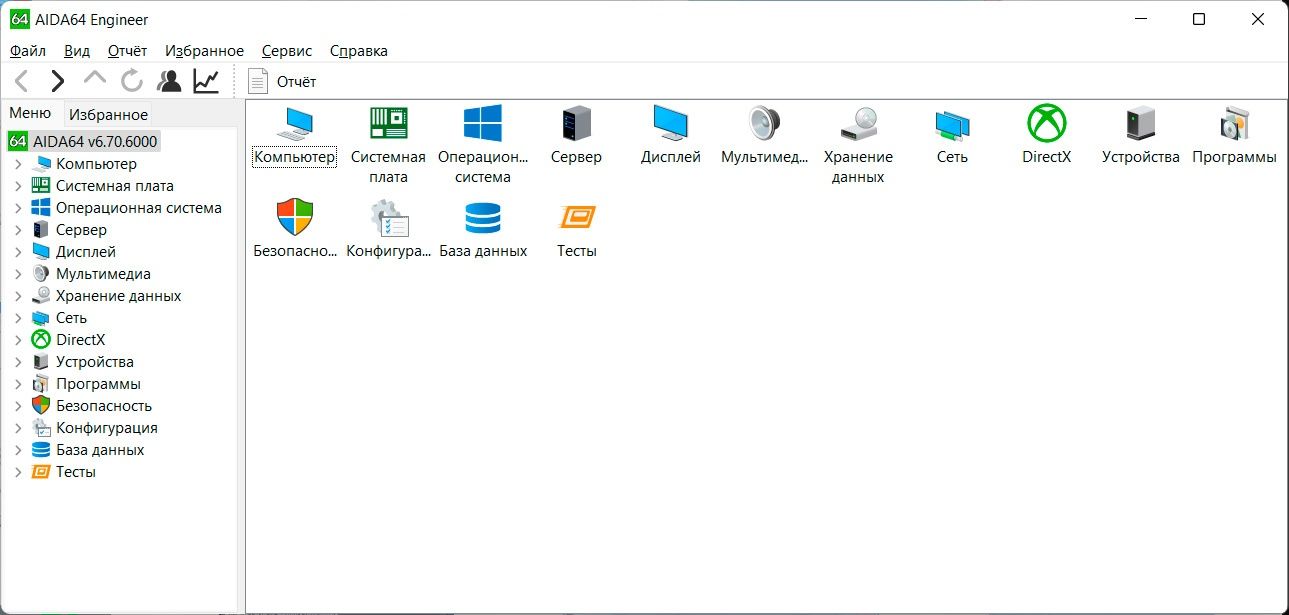This screenshot has height=615, width=1289.
Task: Select Операционная система in the tree
Action: (x=138, y=208)
